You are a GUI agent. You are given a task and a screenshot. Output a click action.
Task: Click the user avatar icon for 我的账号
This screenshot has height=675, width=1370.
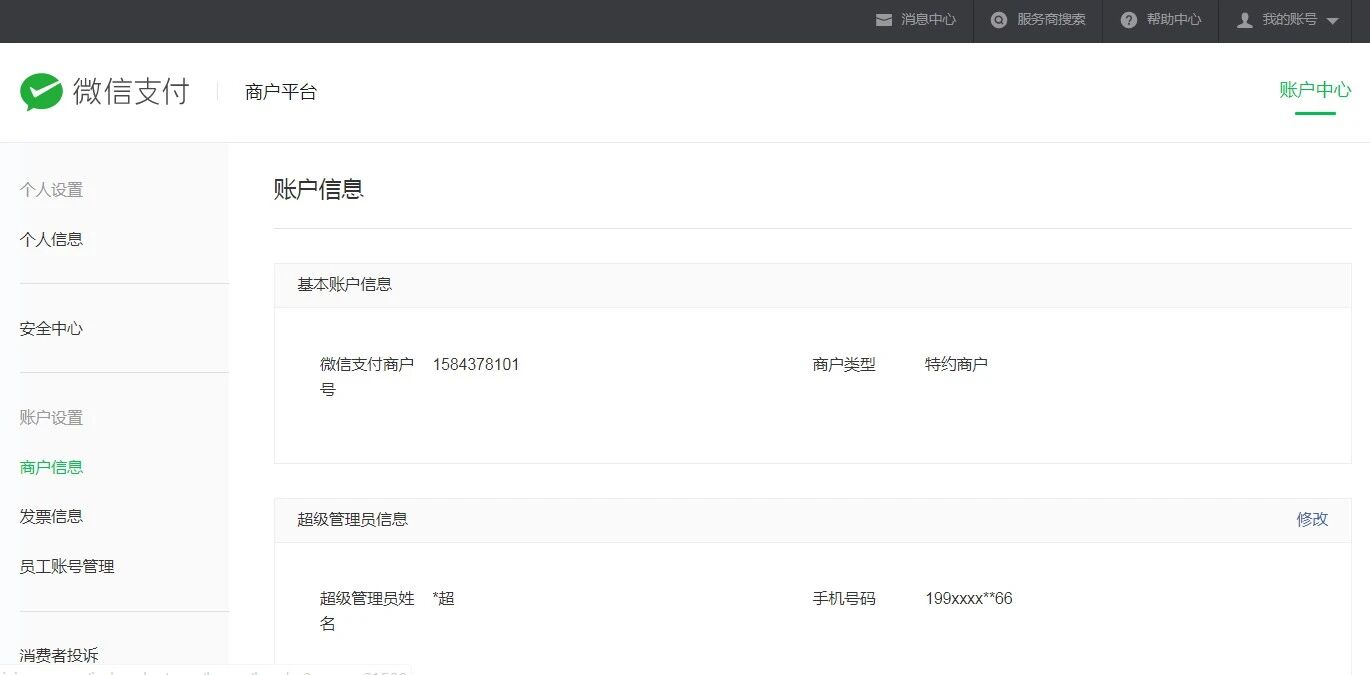click(1245, 20)
